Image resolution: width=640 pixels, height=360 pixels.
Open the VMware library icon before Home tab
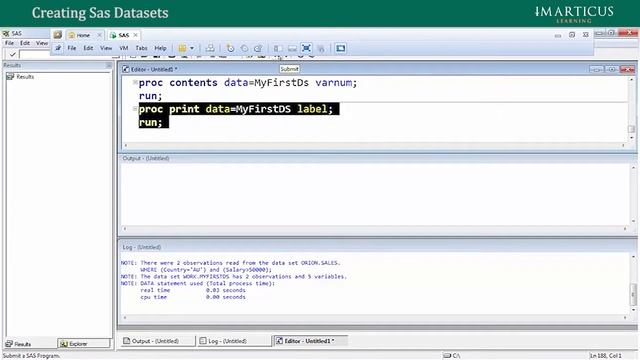tap(58, 35)
